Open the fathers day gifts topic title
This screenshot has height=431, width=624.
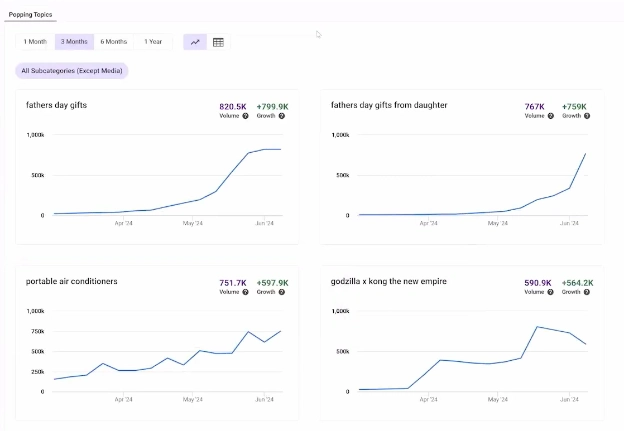coord(59,105)
